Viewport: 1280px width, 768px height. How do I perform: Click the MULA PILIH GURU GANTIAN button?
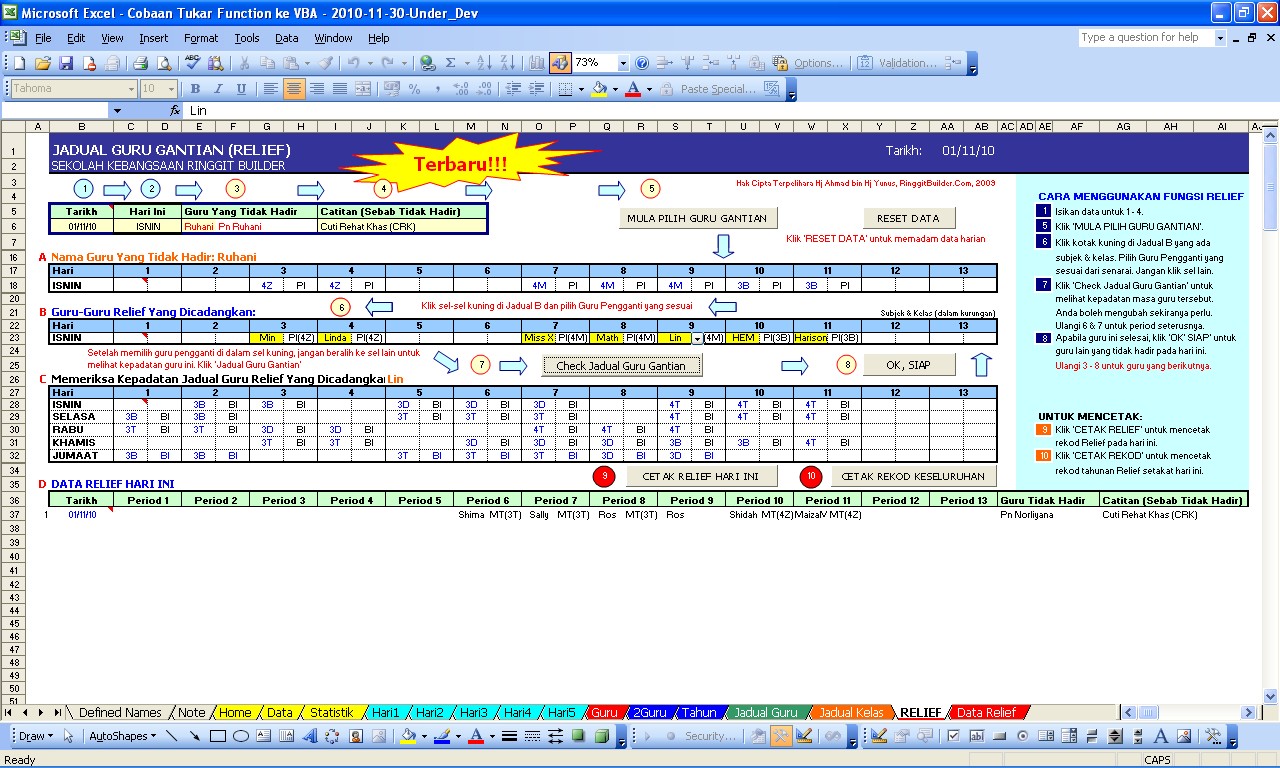(697, 218)
